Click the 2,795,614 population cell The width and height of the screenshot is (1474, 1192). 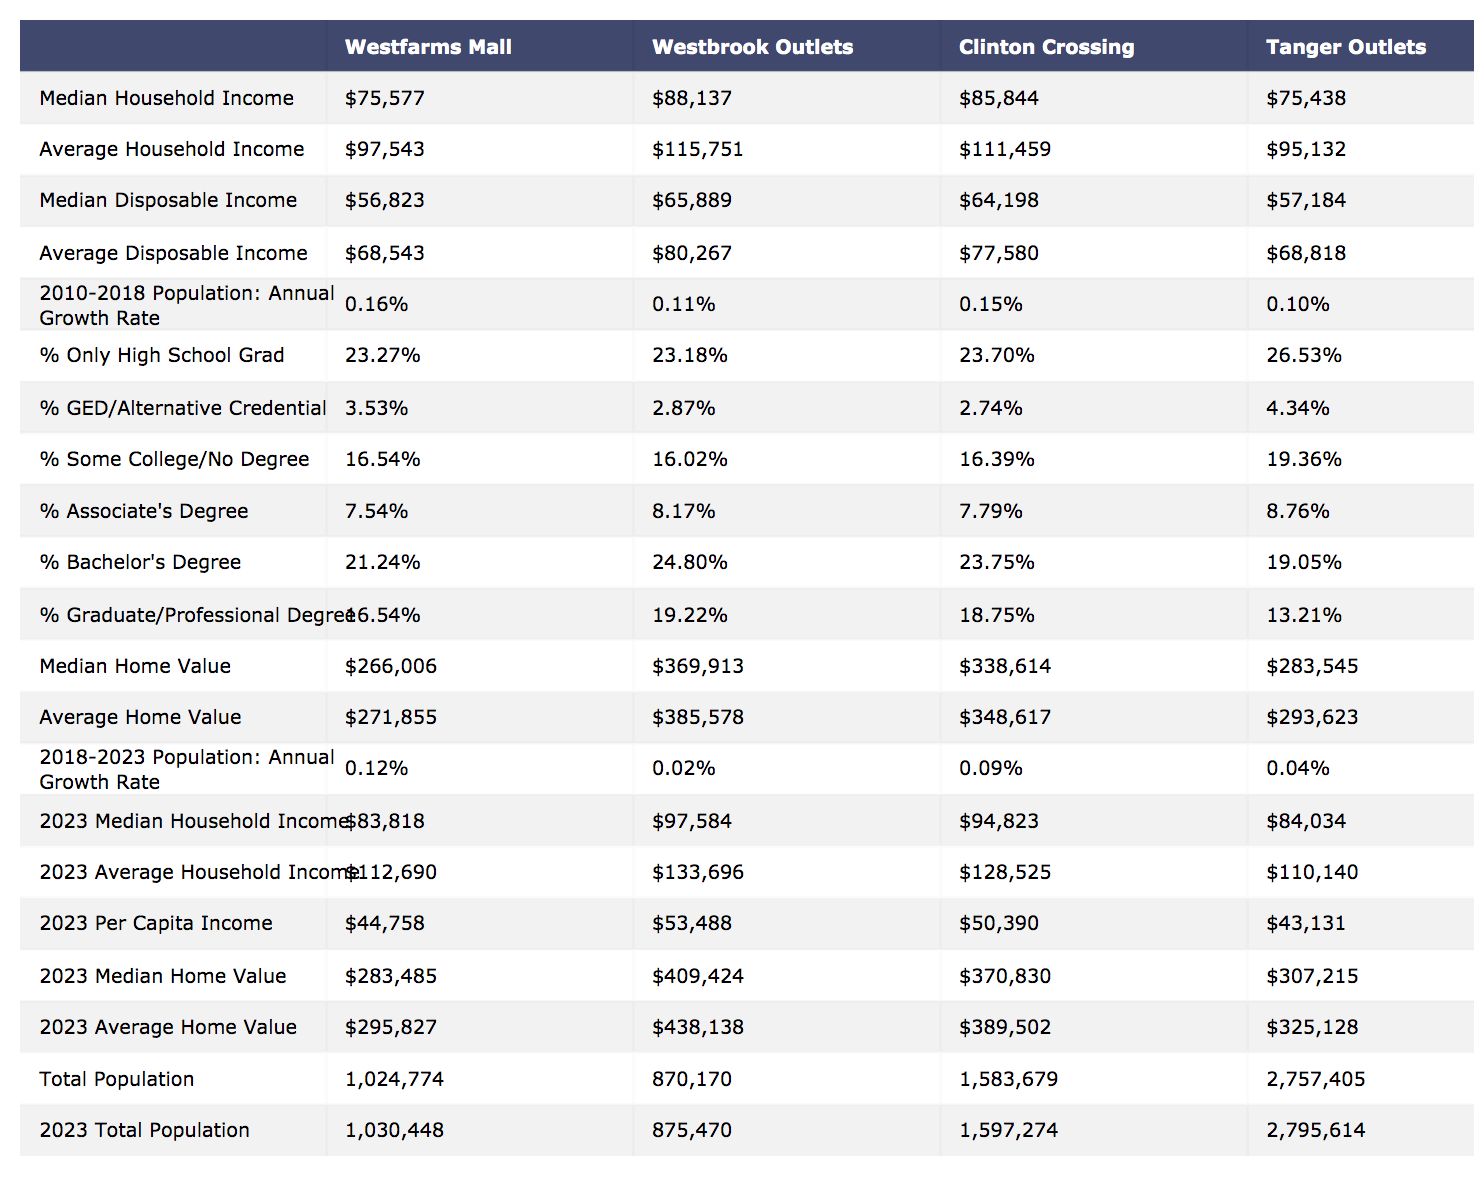pyautogui.click(x=1316, y=1130)
